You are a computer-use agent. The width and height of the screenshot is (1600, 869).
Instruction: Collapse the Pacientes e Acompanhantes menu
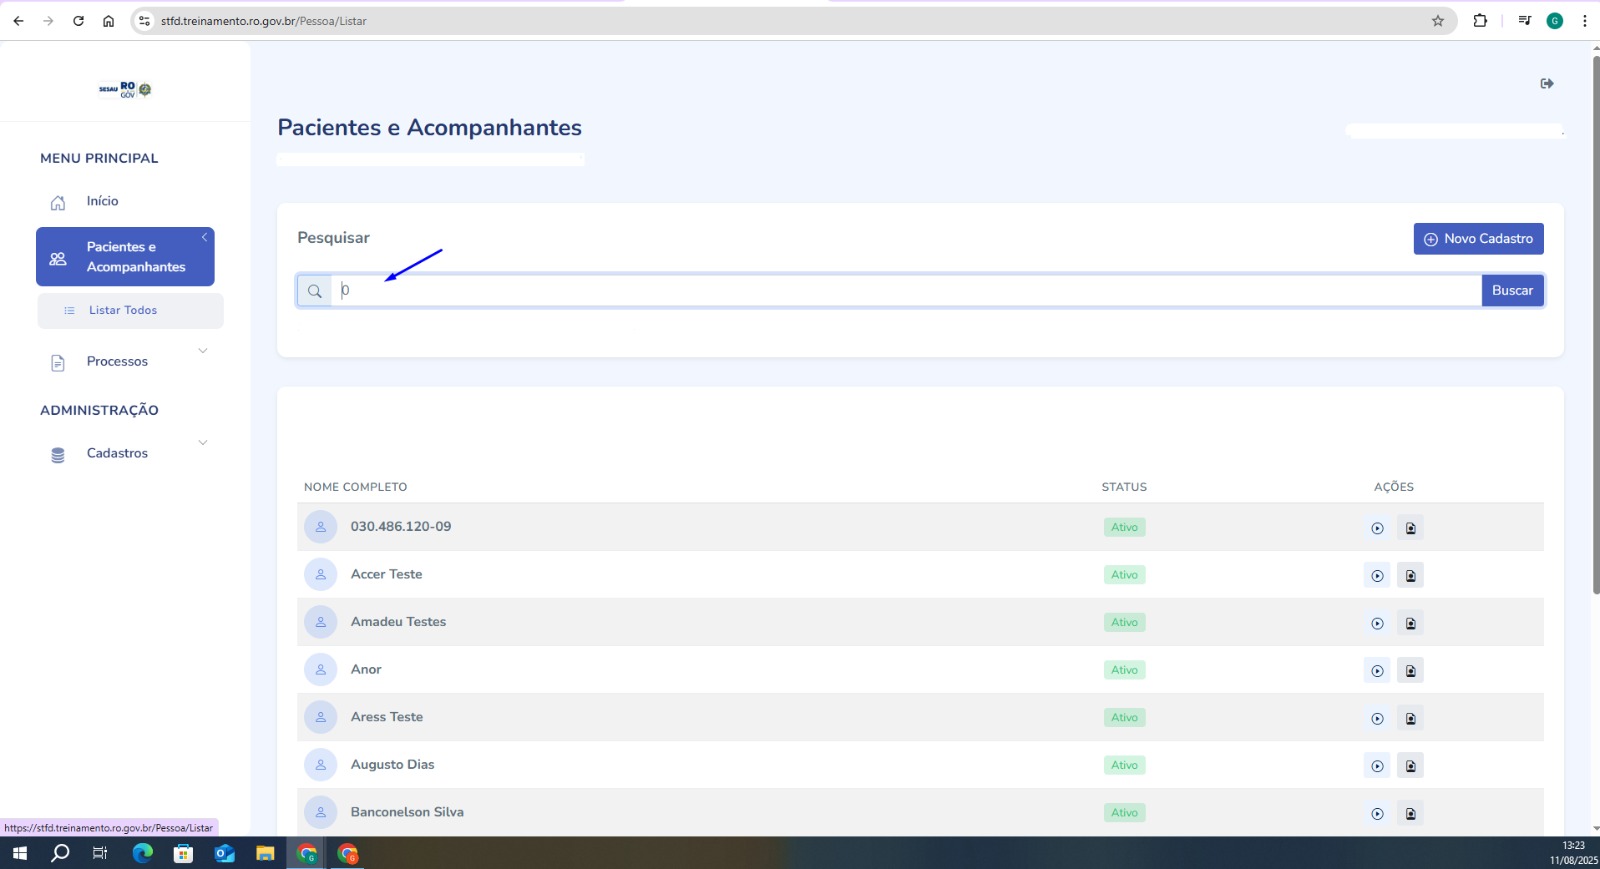pos(204,238)
